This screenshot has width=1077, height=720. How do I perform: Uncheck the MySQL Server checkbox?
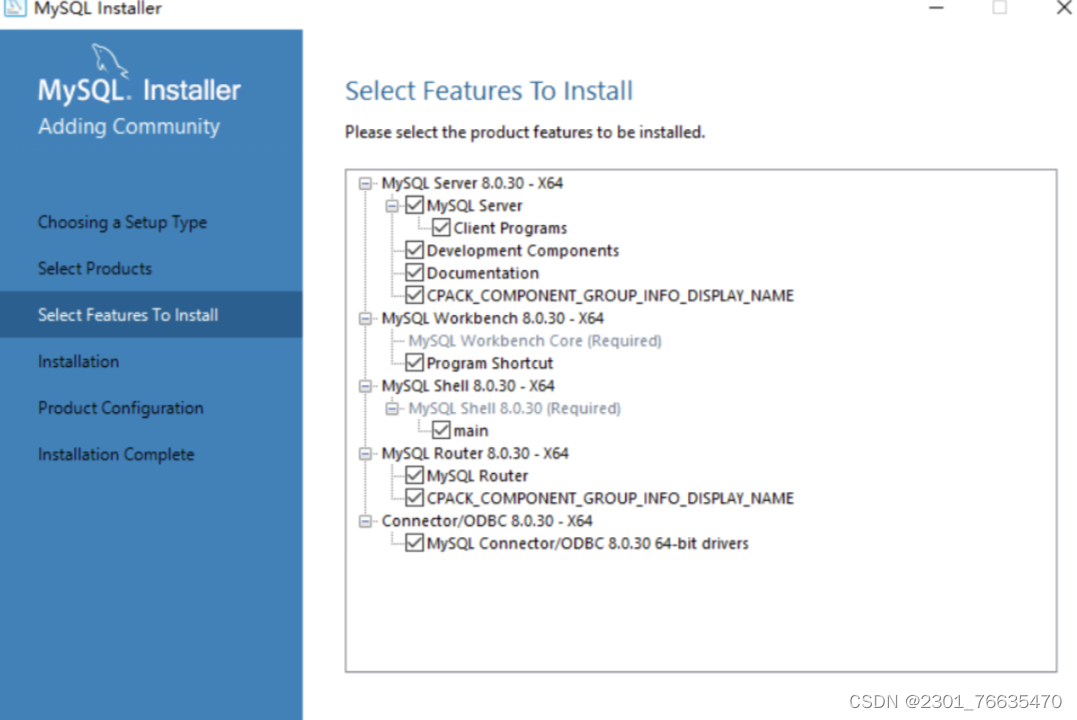(x=414, y=205)
